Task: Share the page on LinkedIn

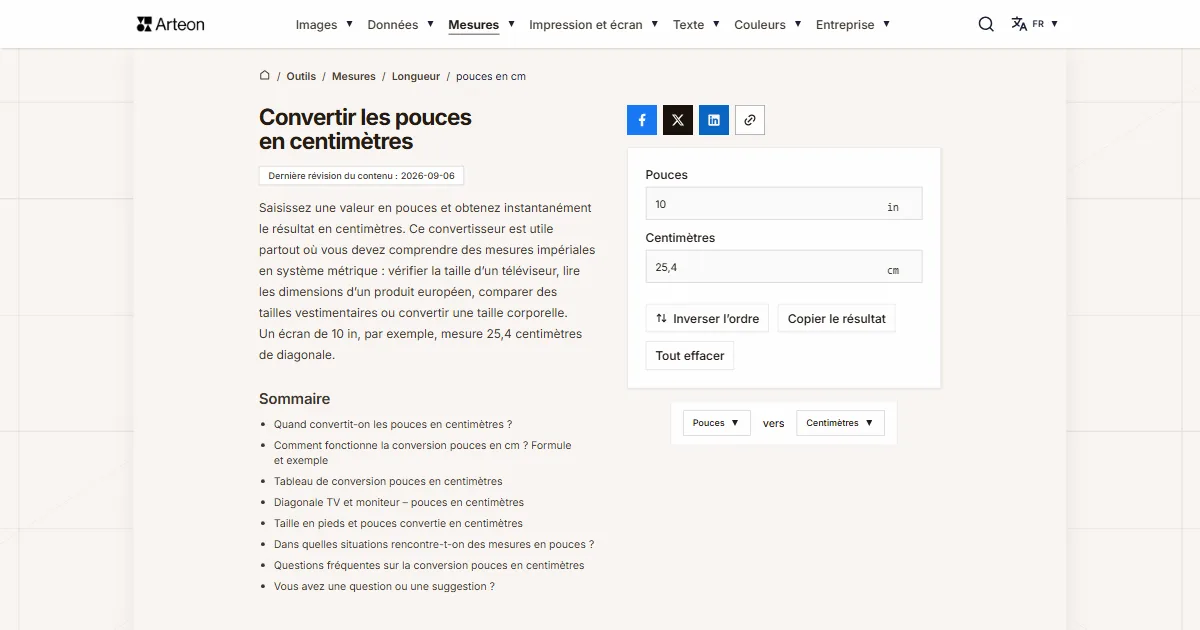Action: (714, 120)
